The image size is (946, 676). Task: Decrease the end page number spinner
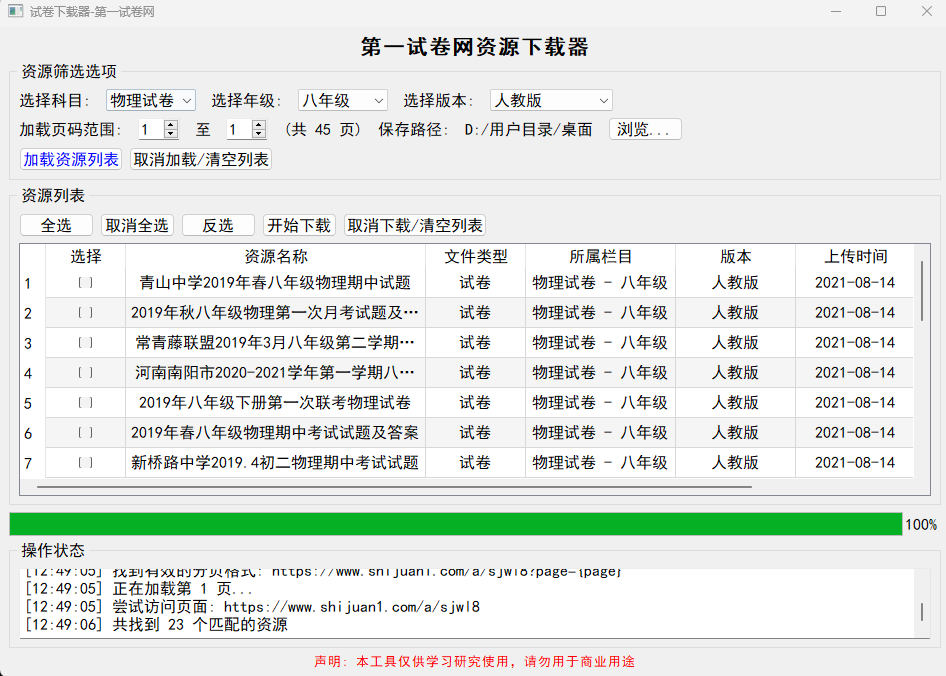tap(259, 133)
